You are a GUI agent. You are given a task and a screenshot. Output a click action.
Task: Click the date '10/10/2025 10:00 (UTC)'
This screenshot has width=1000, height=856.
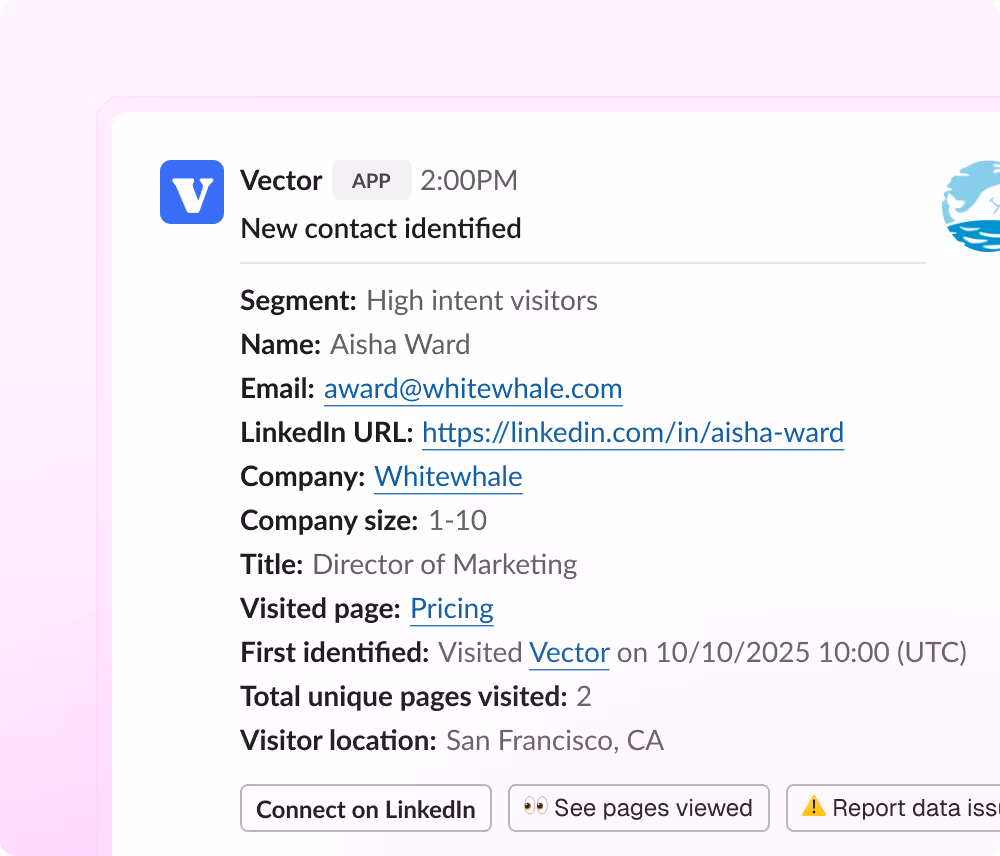click(x=811, y=653)
